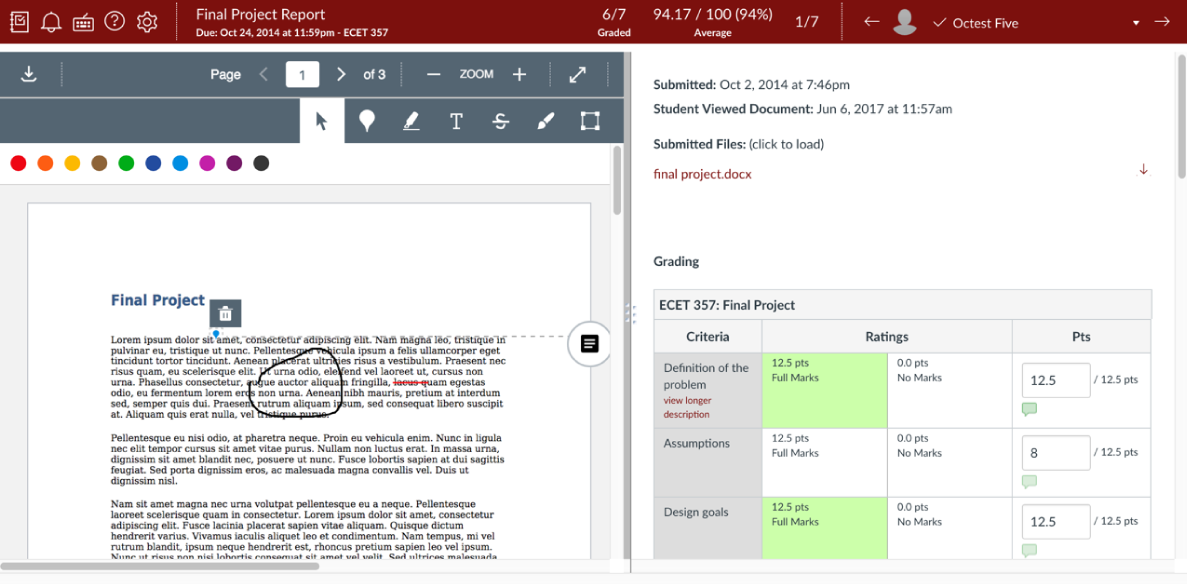The width and height of the screenshot is (1187, 584).
Task: Click the document horizontal scrollbar
Action: [x=160, y=566]
